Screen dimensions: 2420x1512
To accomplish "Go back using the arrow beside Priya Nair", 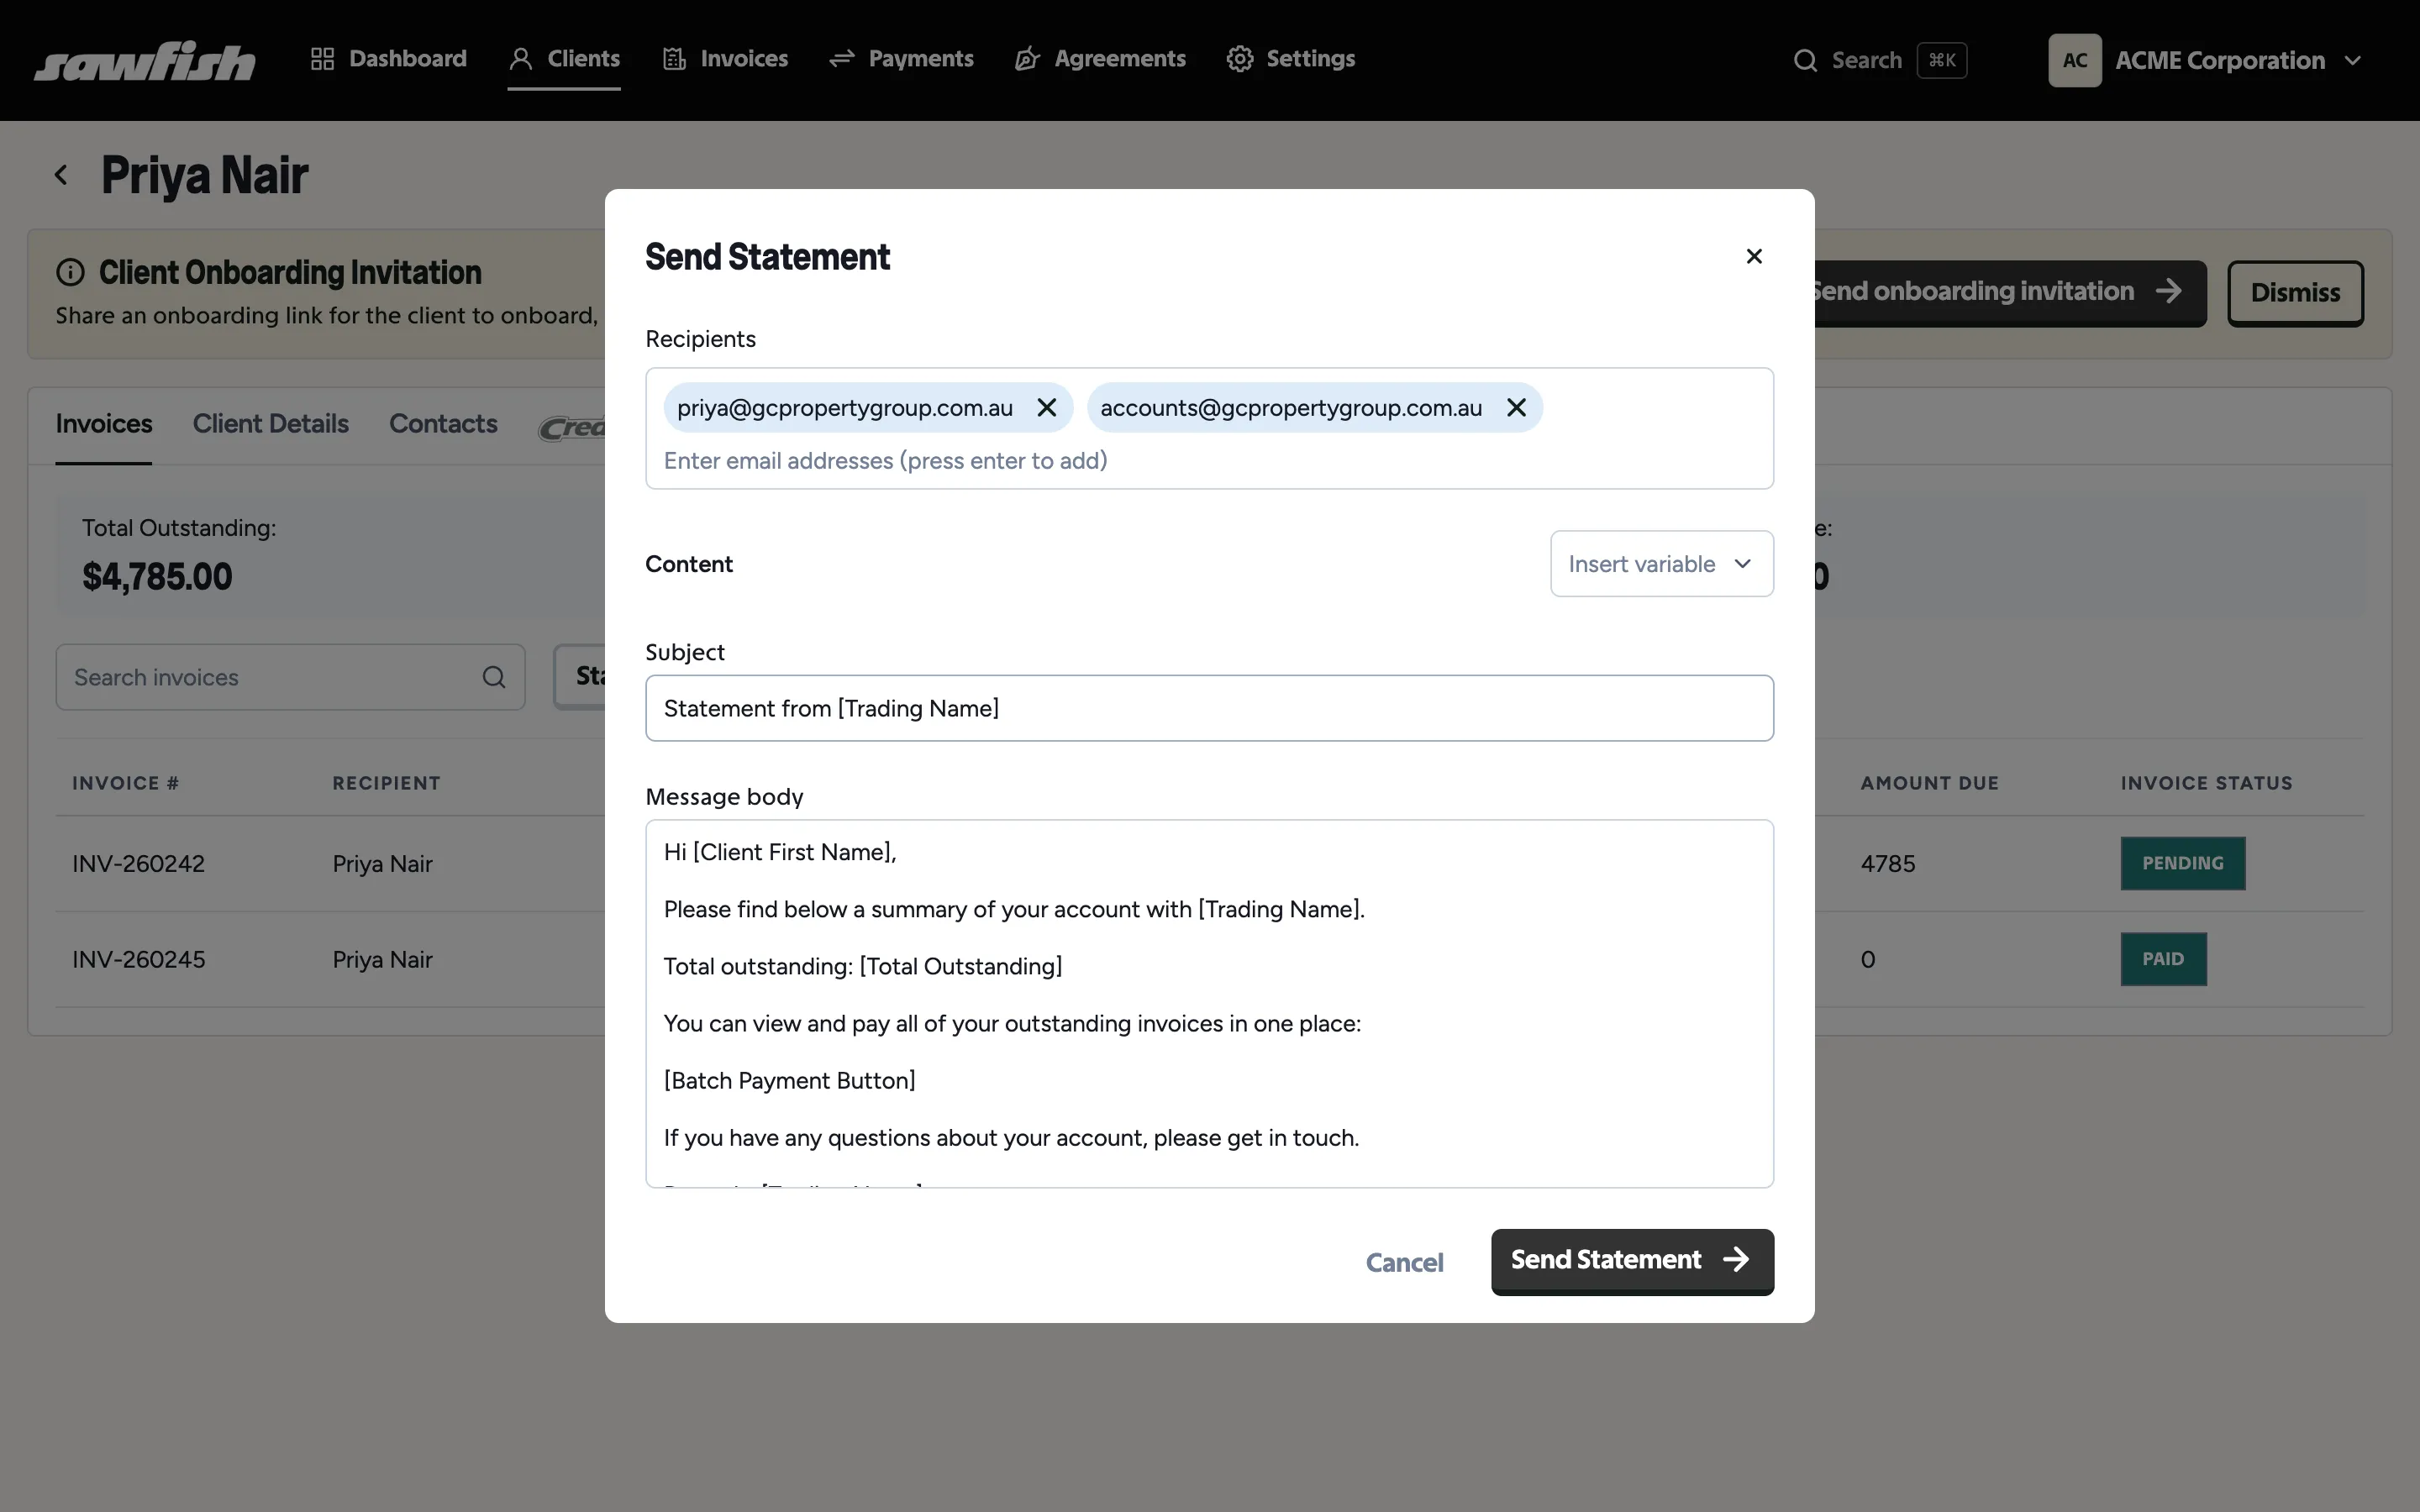I will 61,175.
